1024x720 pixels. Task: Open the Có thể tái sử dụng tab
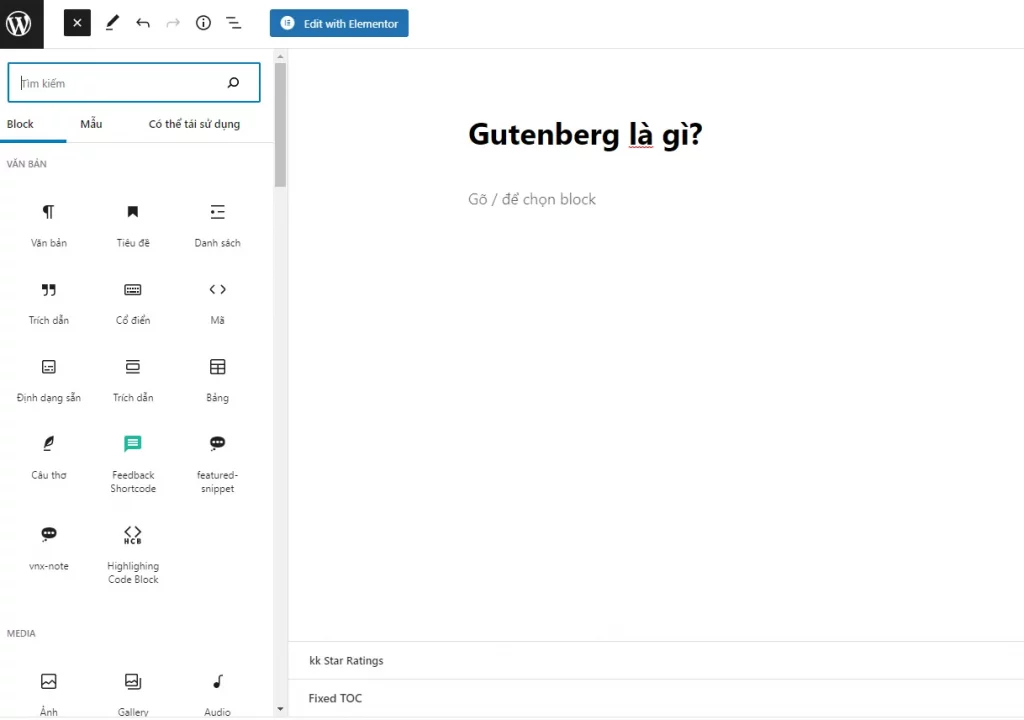pyautogui.click(x=194, y=124)
